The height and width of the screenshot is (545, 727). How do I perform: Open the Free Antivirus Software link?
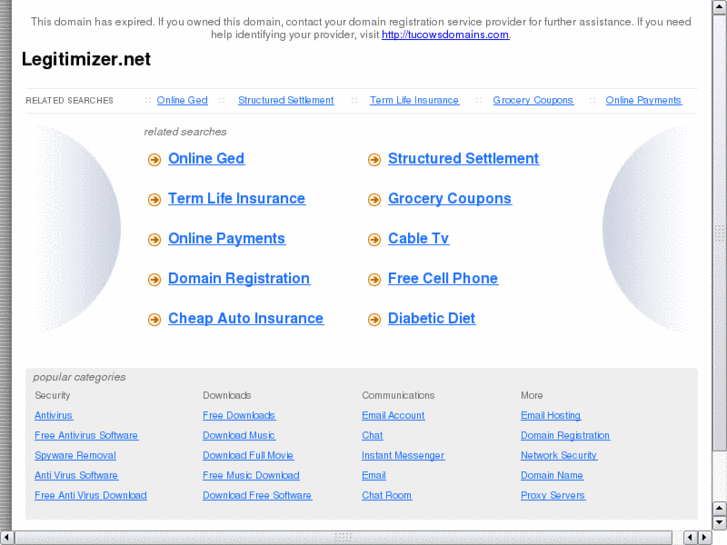click(x=86, y=436)
